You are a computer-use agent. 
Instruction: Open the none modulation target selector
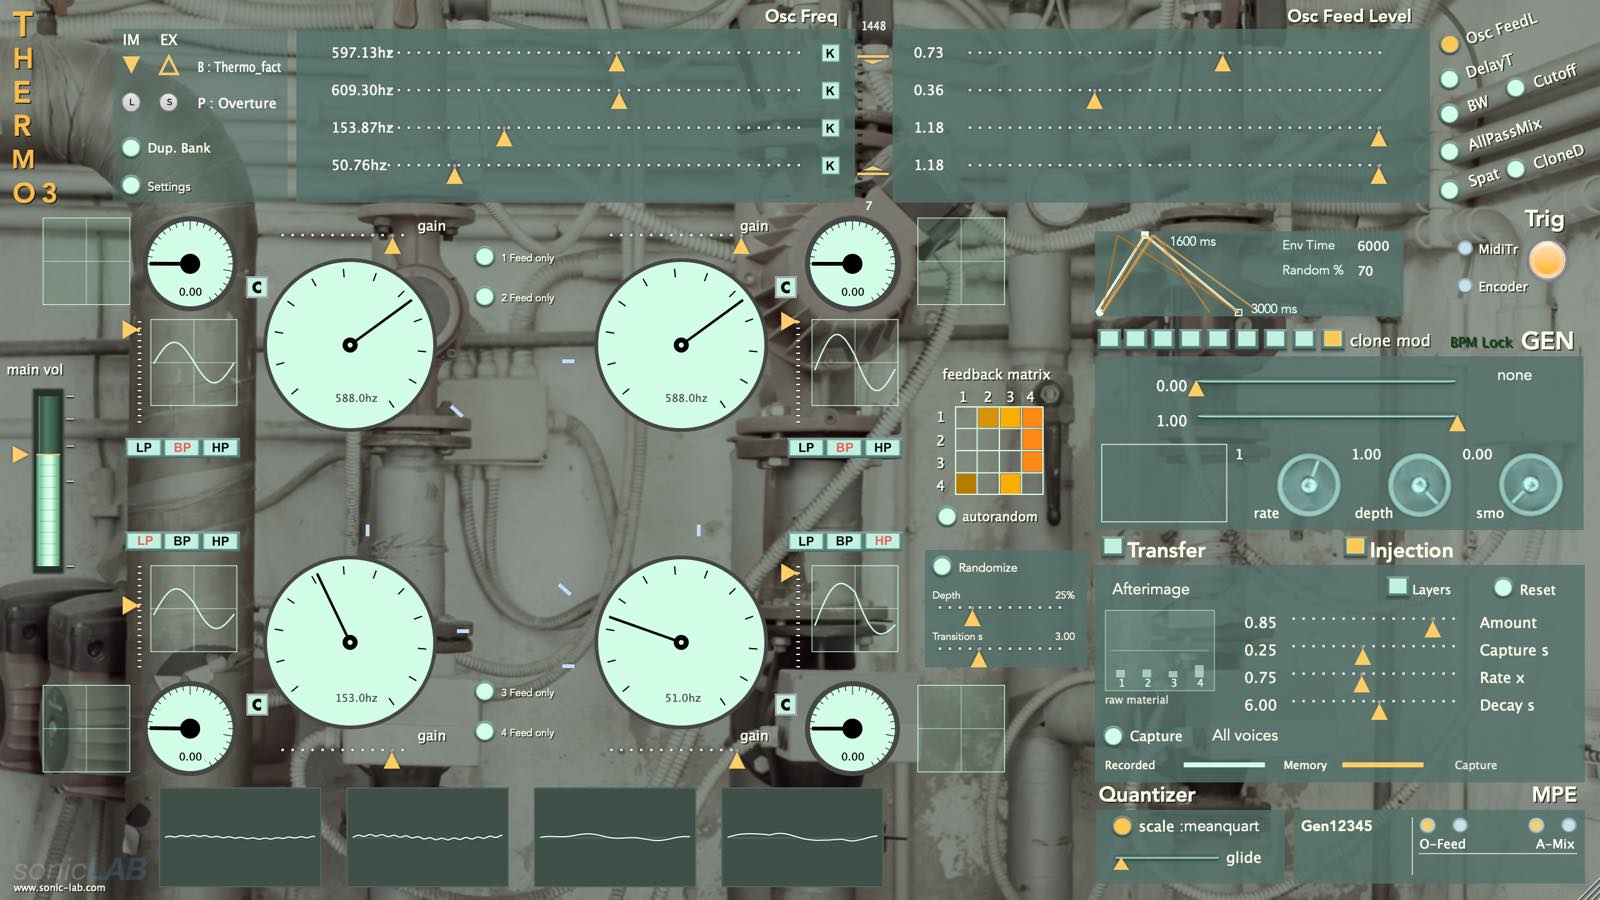click(1514, 375)
